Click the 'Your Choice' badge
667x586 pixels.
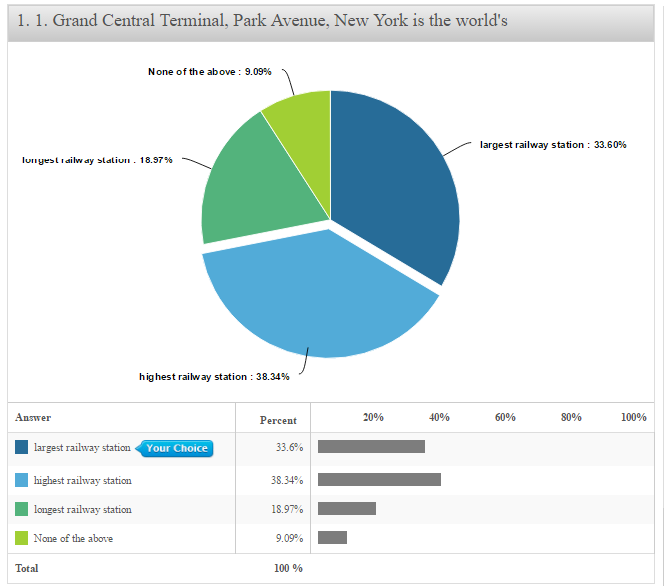point(174,448)
